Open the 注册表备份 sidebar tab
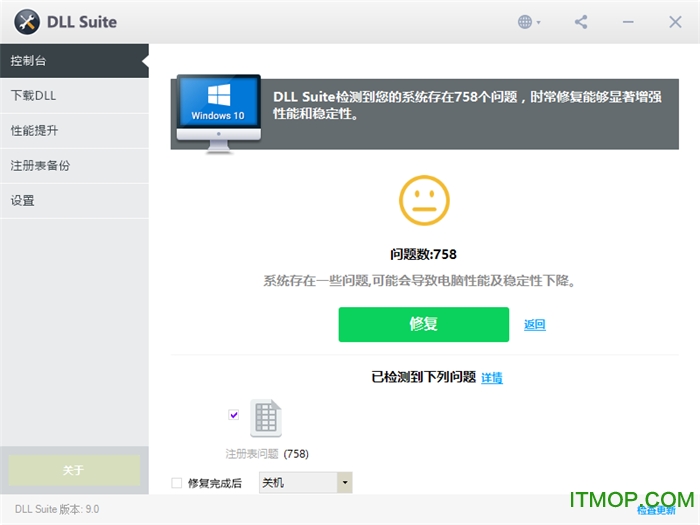Screen dimensions: 700x525 click(x=74, y=166)
